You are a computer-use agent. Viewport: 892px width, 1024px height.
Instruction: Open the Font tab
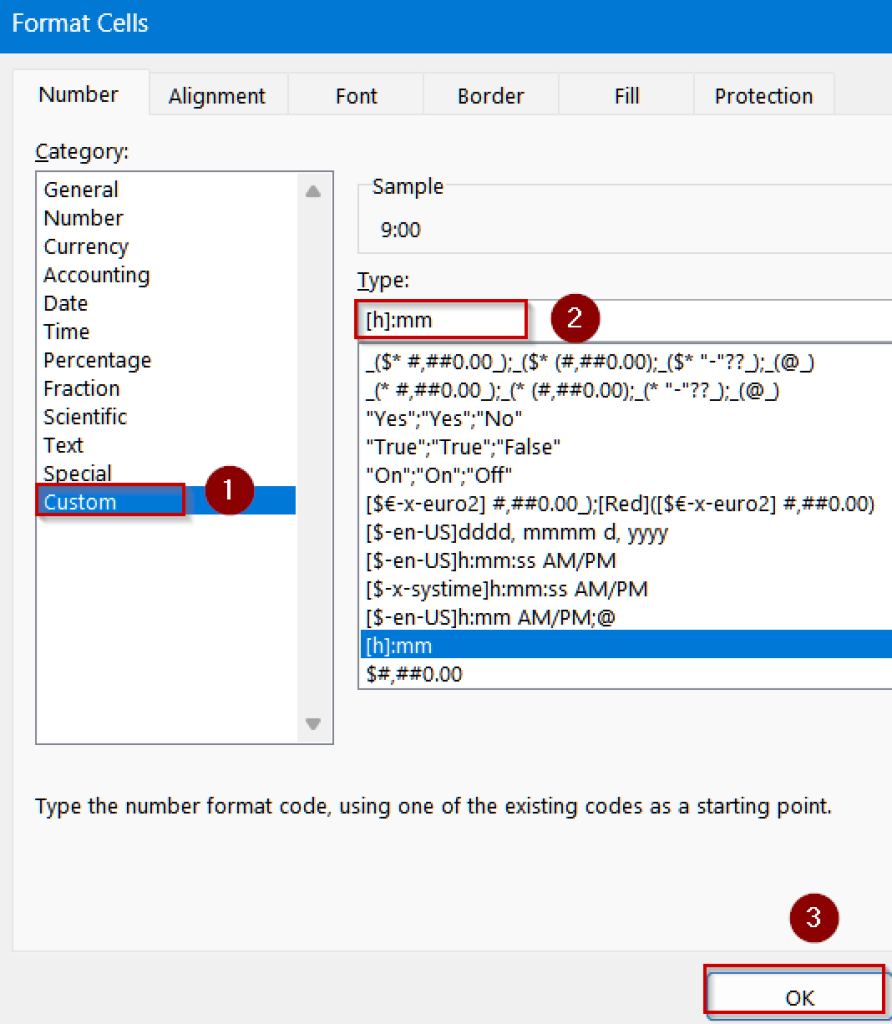click(x=355, y=95)
